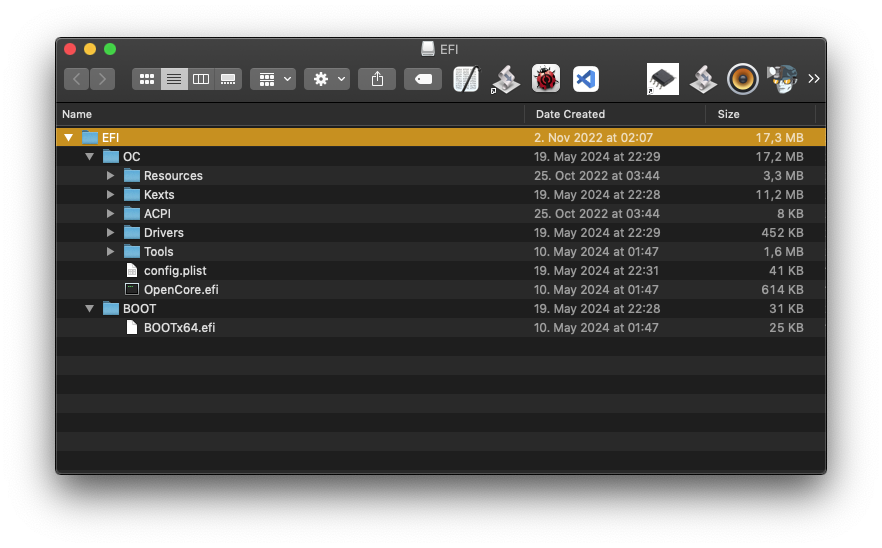882x548 pixels.
Task: Switch to gallery view
Action: (228, 79)
